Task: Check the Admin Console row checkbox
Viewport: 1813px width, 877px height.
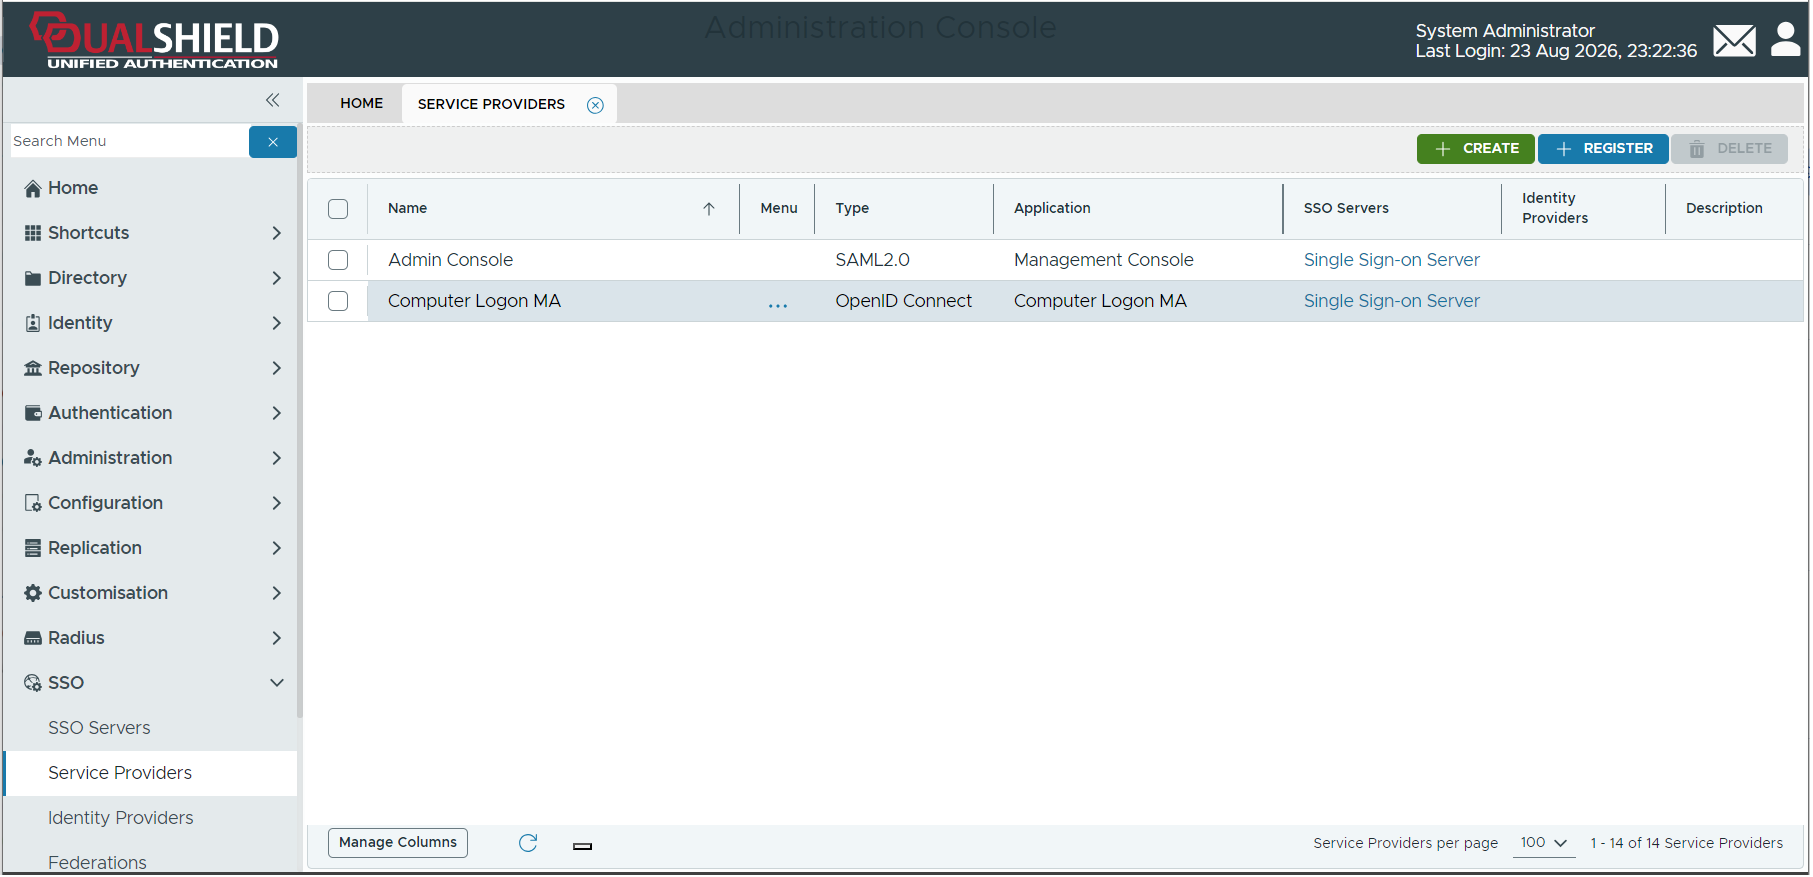Action: (338, 260)
